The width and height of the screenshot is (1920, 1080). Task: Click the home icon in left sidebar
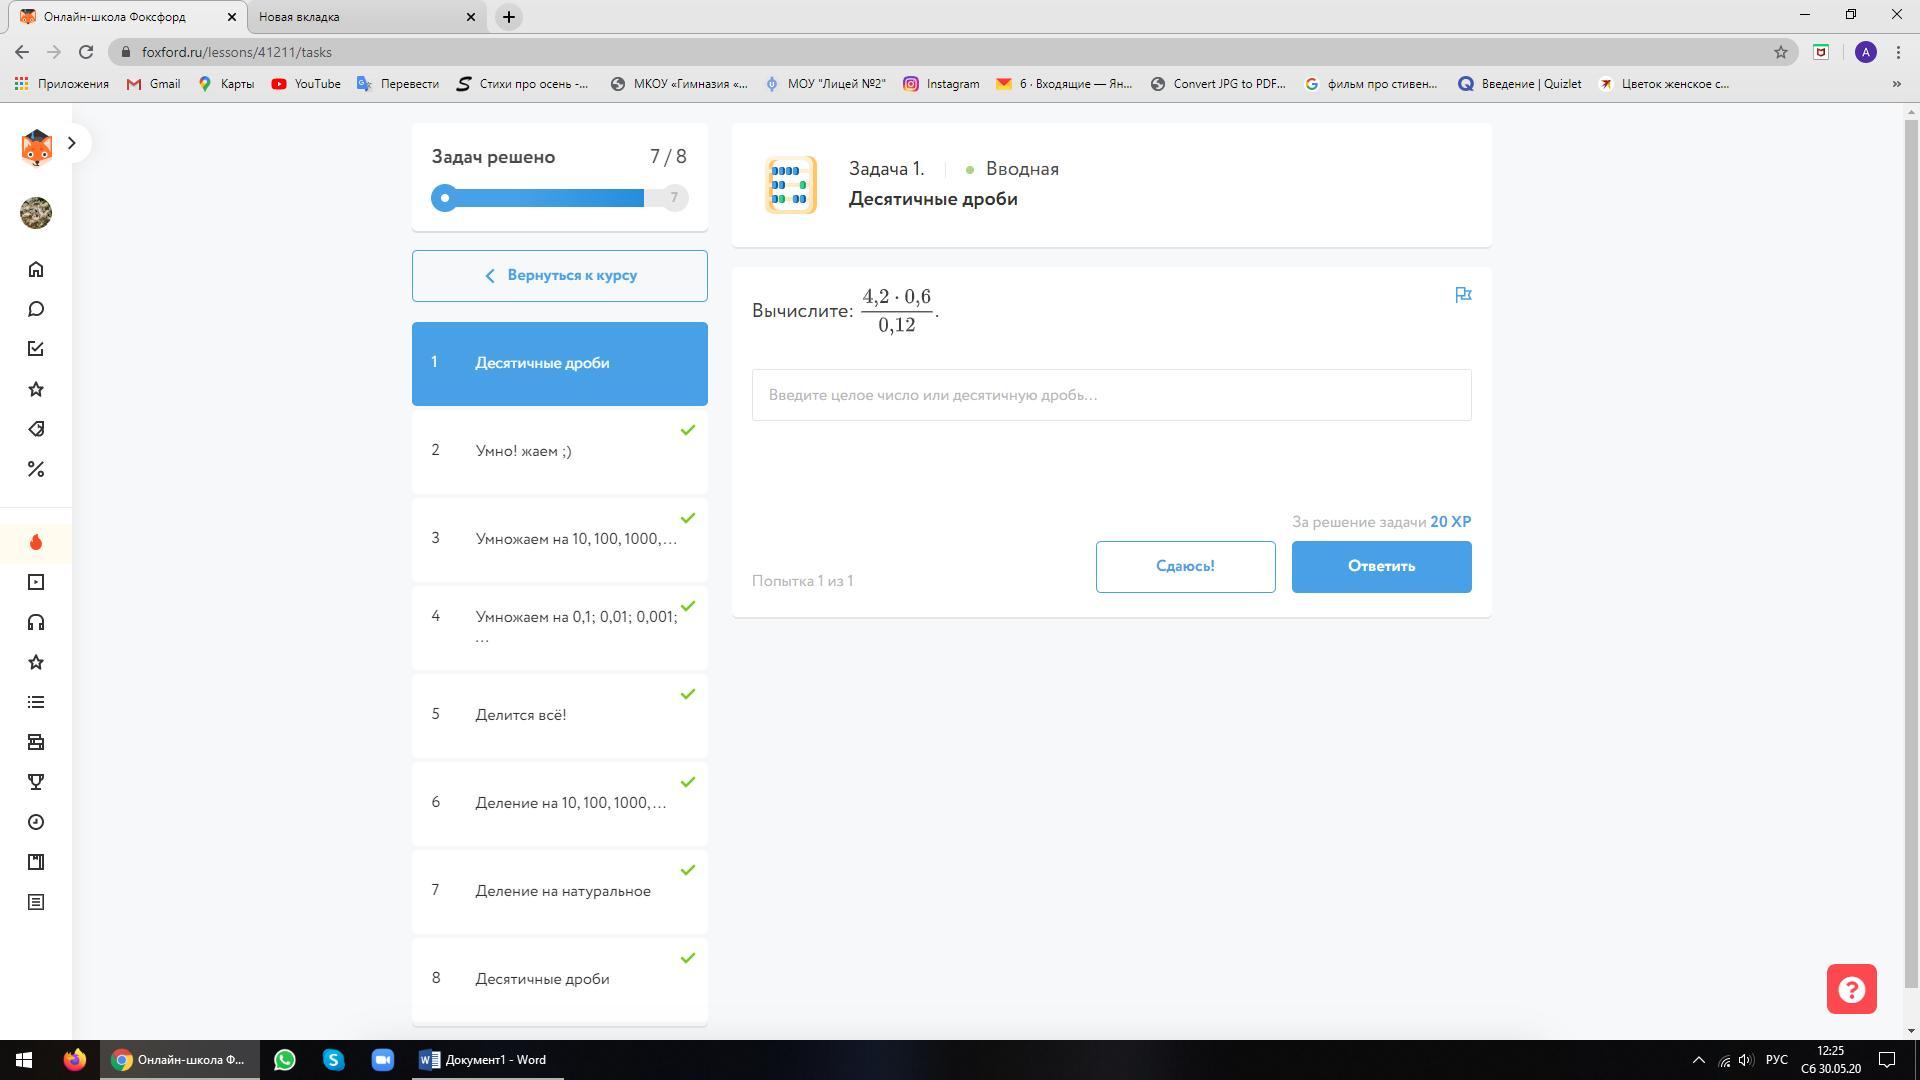click(x=36, y=269)
